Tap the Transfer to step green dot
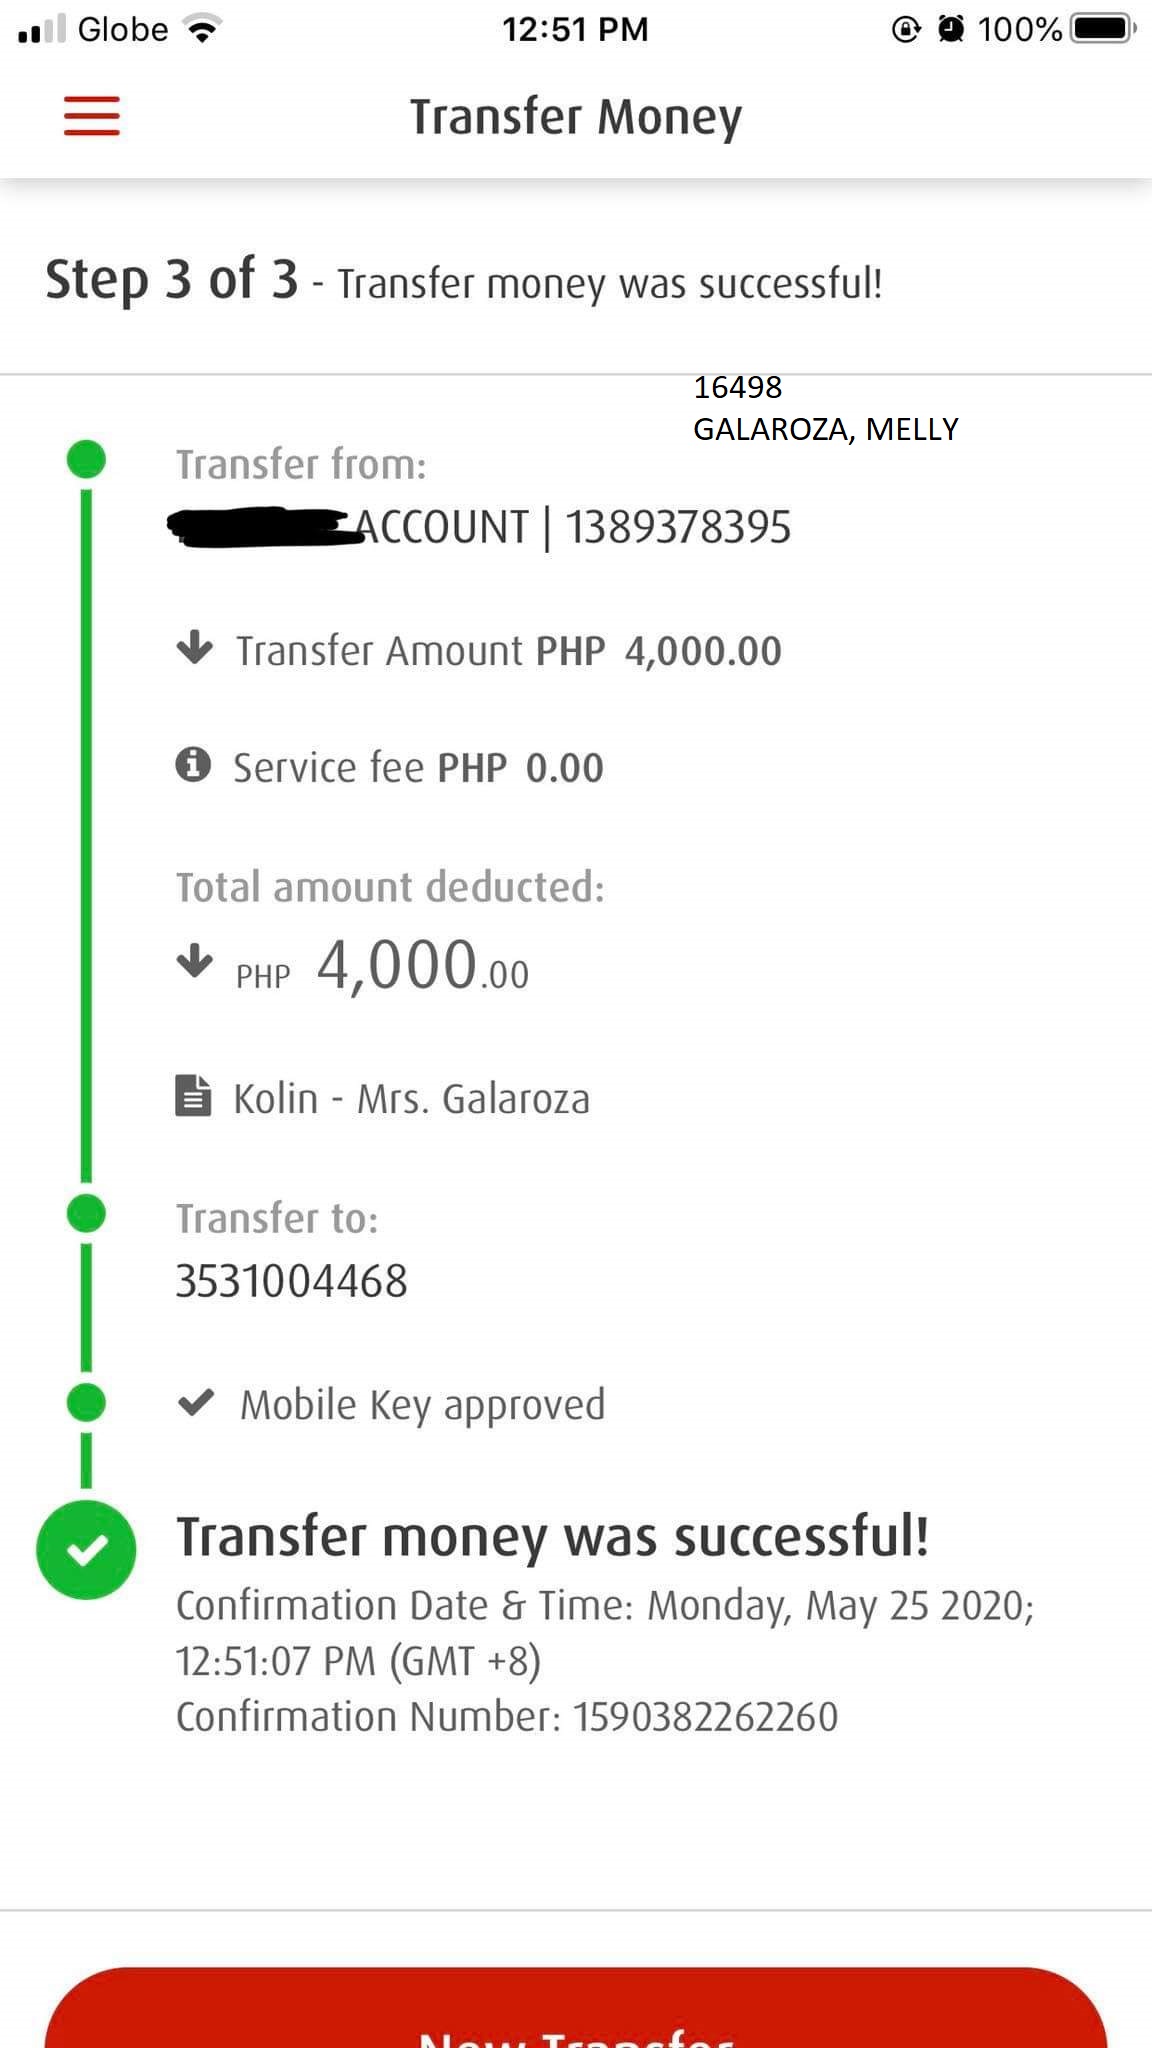This screenshot has width=1152, height=2048. click(x=86, y=1214)
